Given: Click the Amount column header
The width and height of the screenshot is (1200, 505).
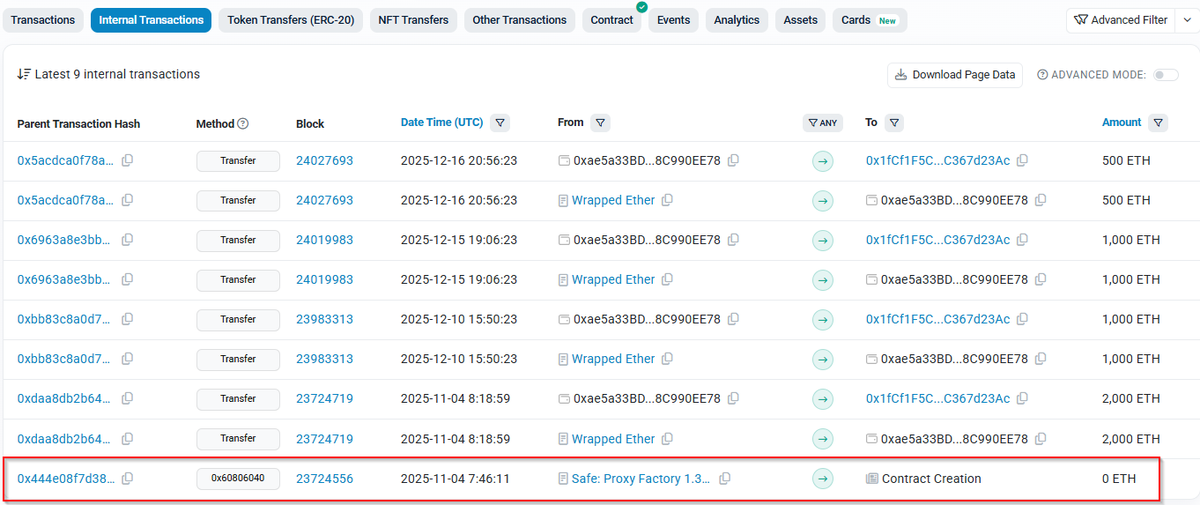Looking at the screenshot, I should 1122,122.
